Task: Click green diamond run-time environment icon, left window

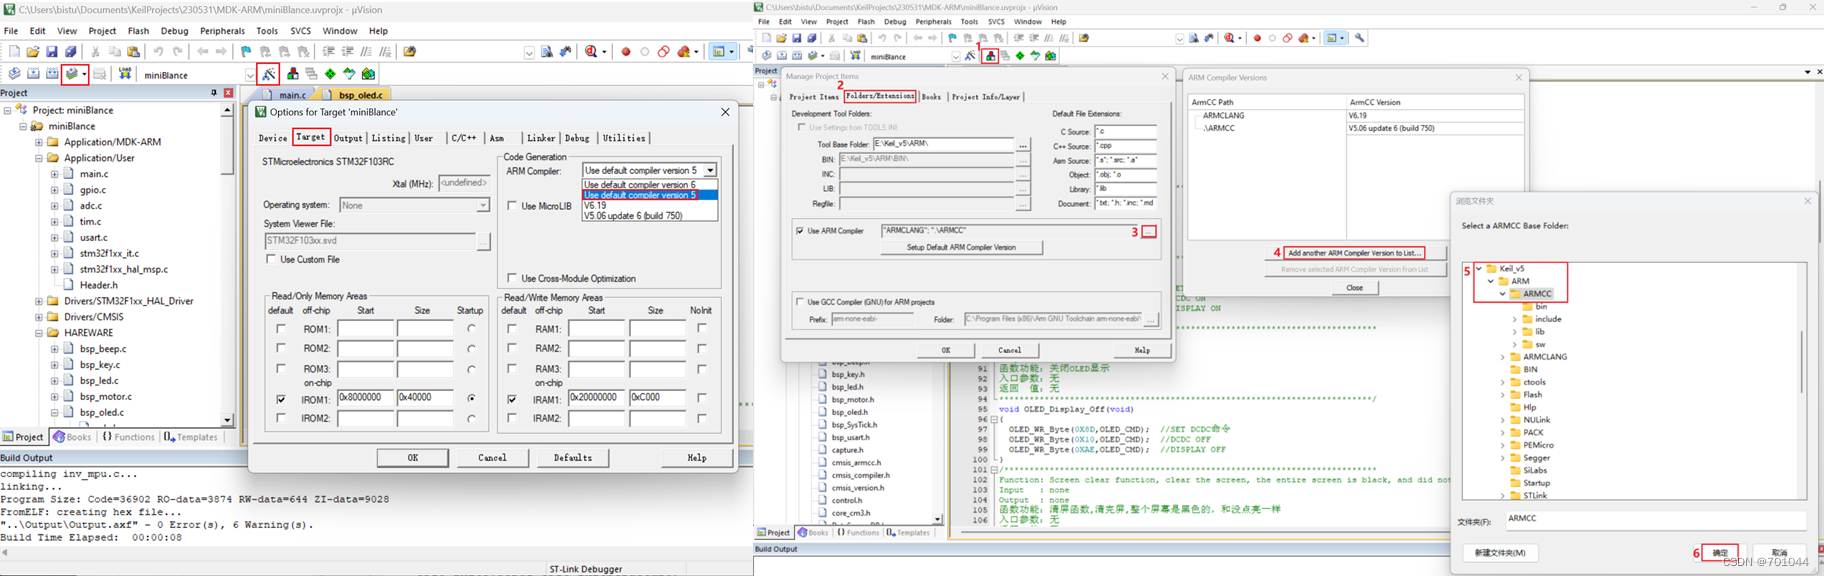Action: pos(330,74)
